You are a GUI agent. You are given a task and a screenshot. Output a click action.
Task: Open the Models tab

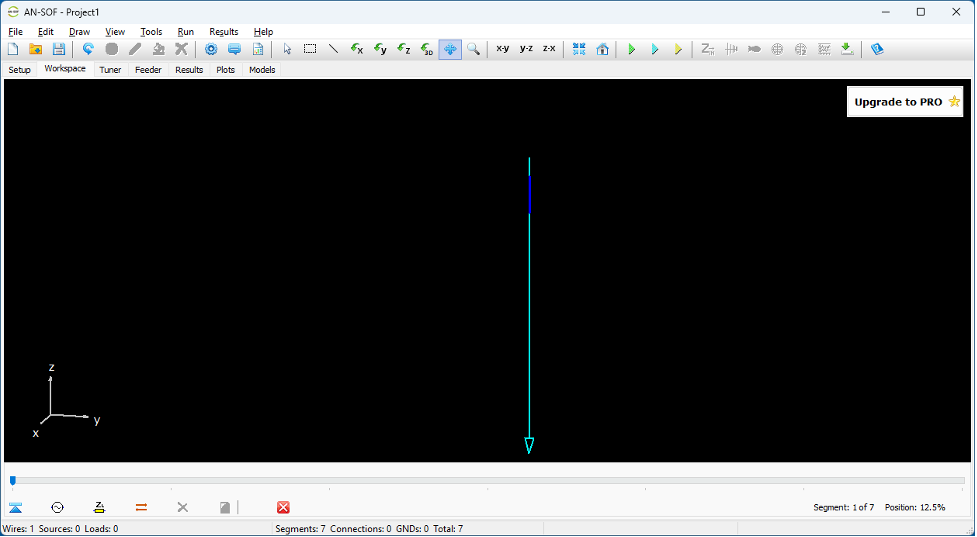click(x=262, y=70)
